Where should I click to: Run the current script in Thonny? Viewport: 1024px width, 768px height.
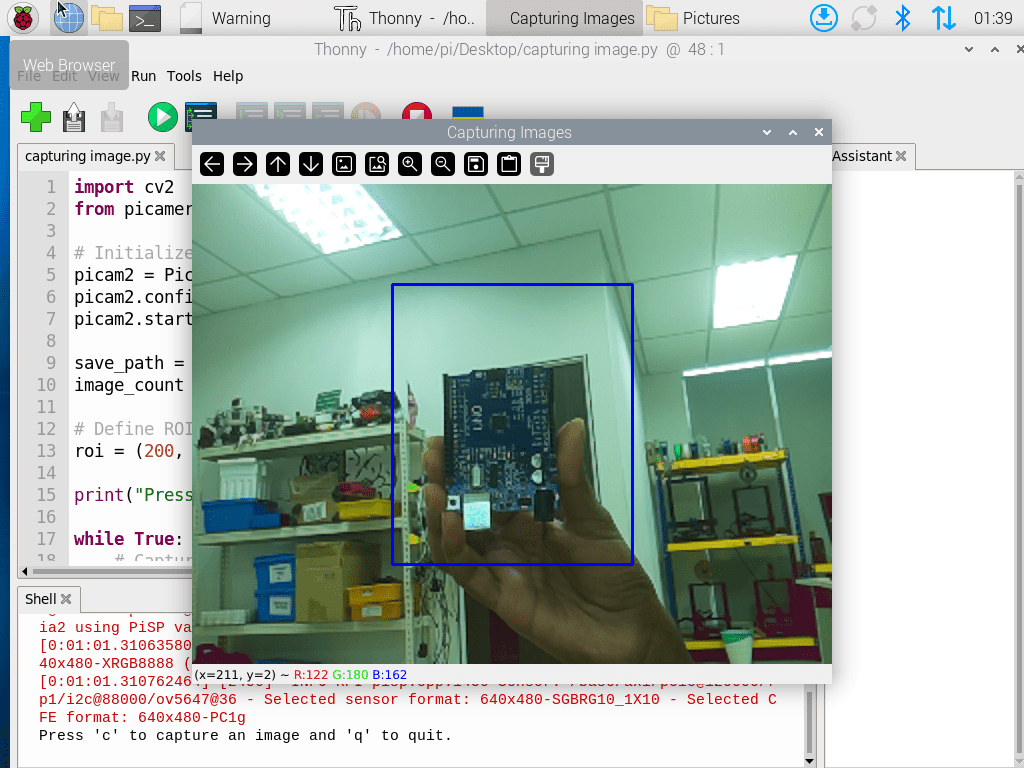coord(162,117)
